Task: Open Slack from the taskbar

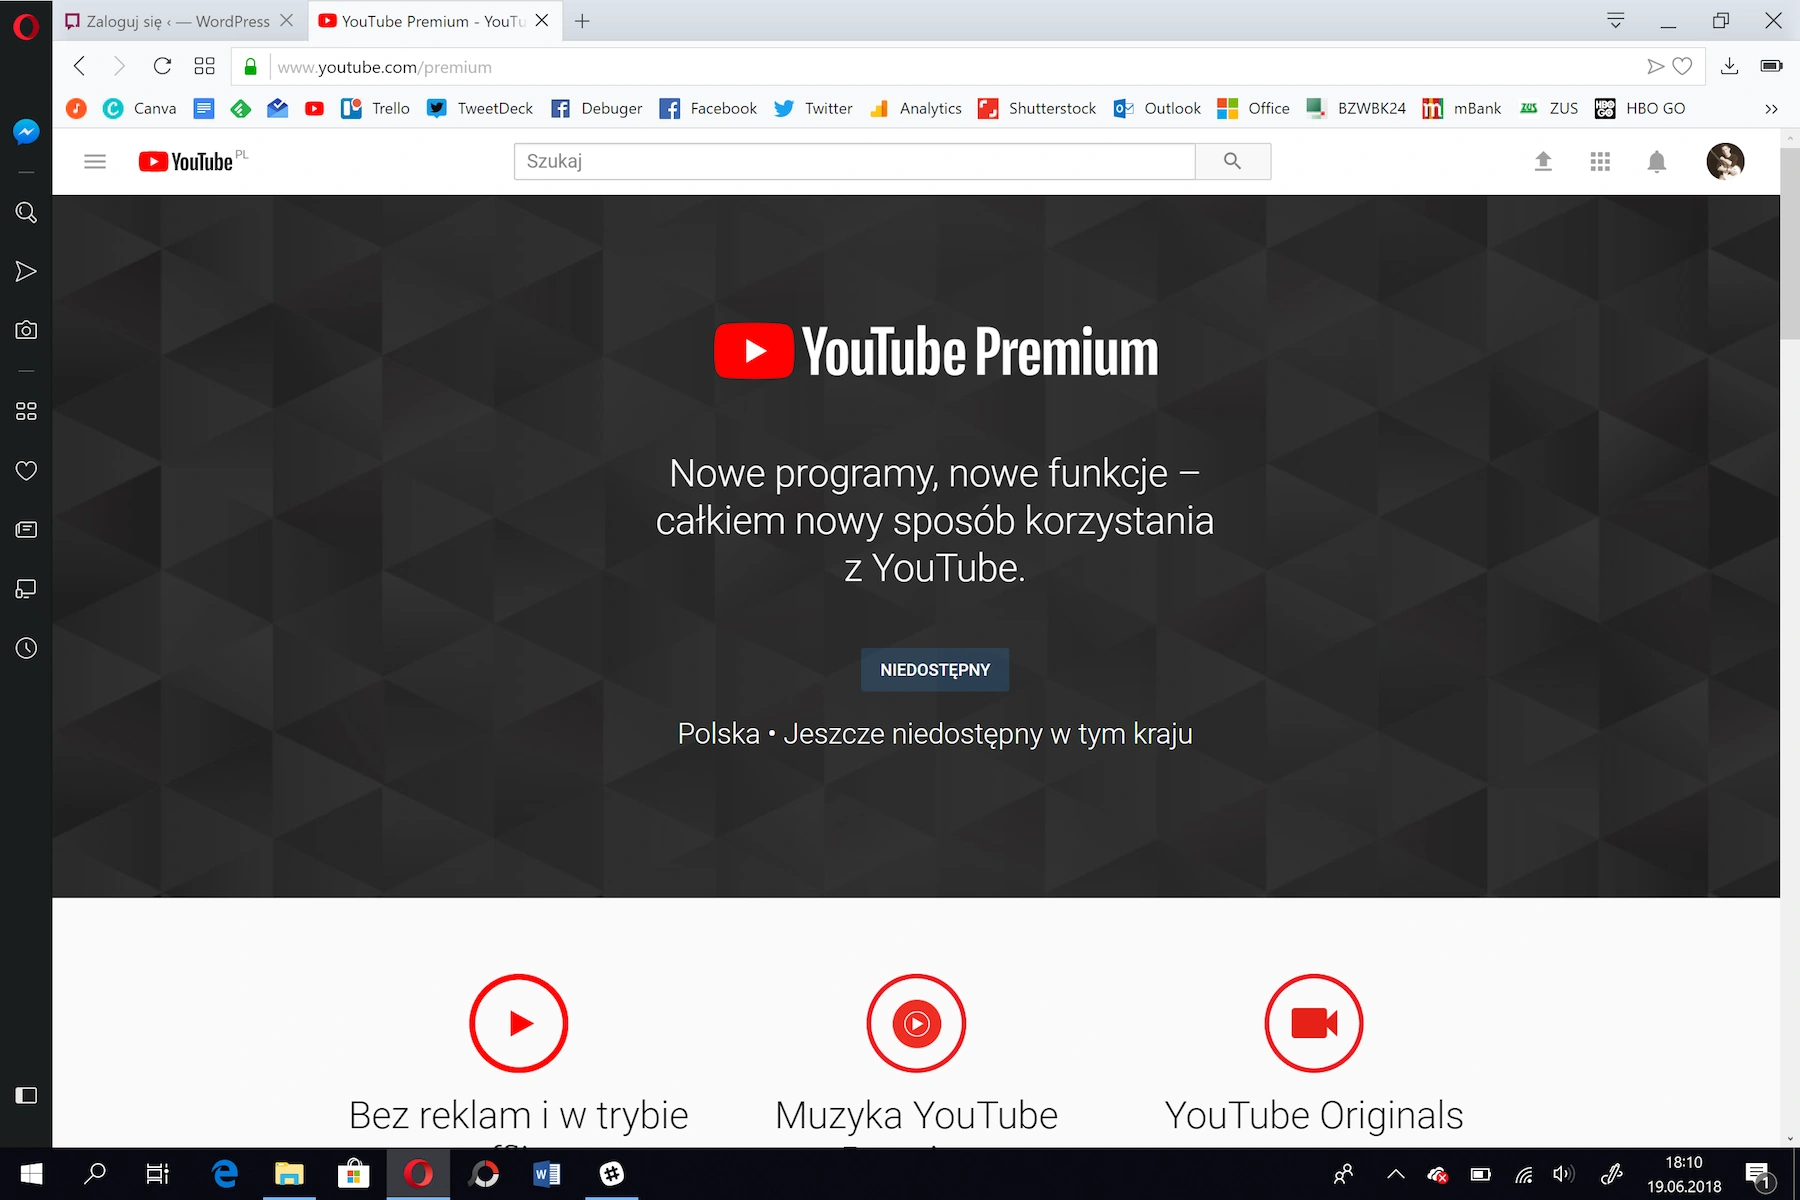Action: [x=612, y=1173]
